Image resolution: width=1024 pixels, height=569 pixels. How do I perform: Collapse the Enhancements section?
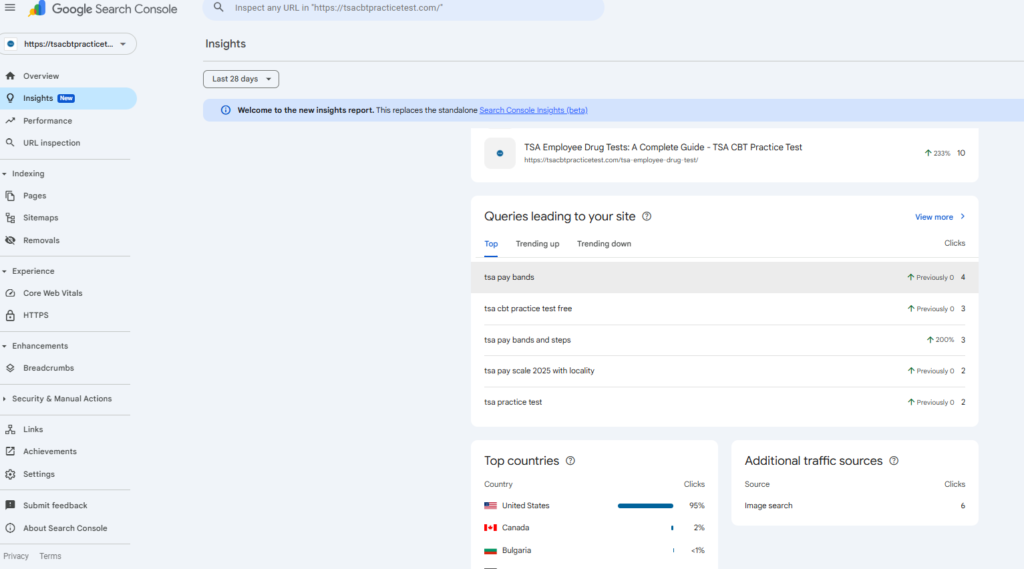5,346
